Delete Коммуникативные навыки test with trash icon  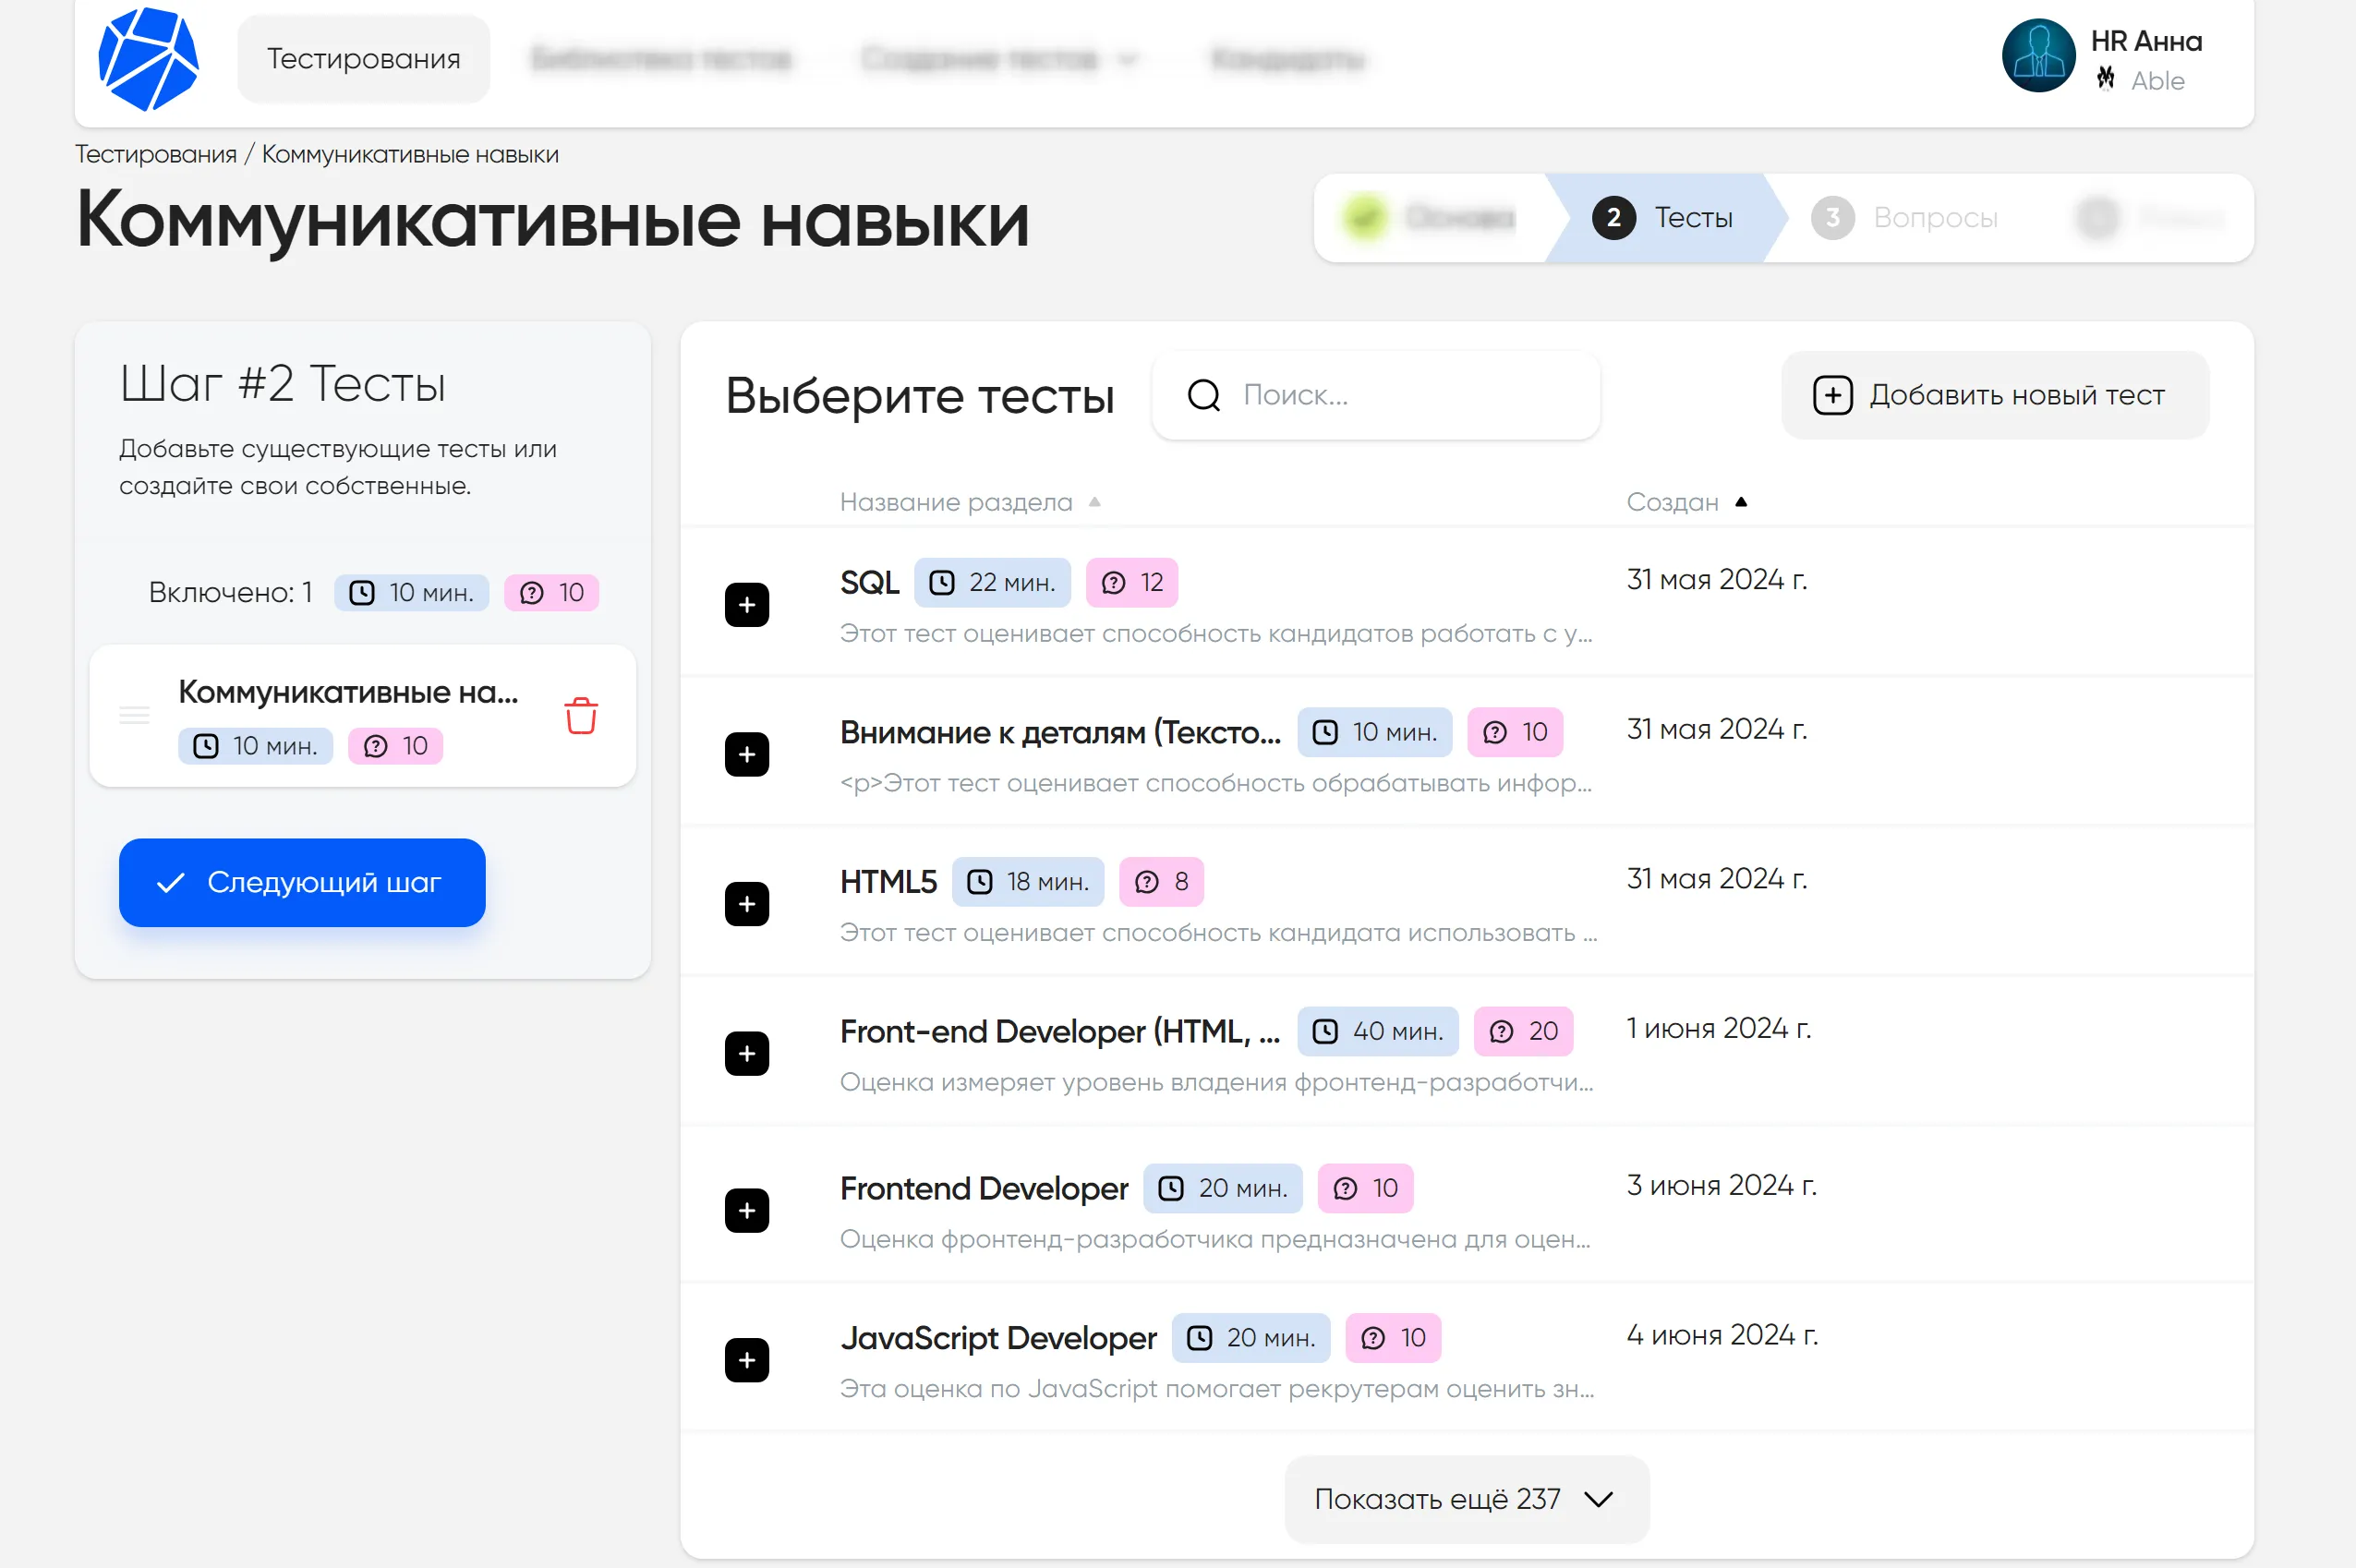(x=580, y=715)
